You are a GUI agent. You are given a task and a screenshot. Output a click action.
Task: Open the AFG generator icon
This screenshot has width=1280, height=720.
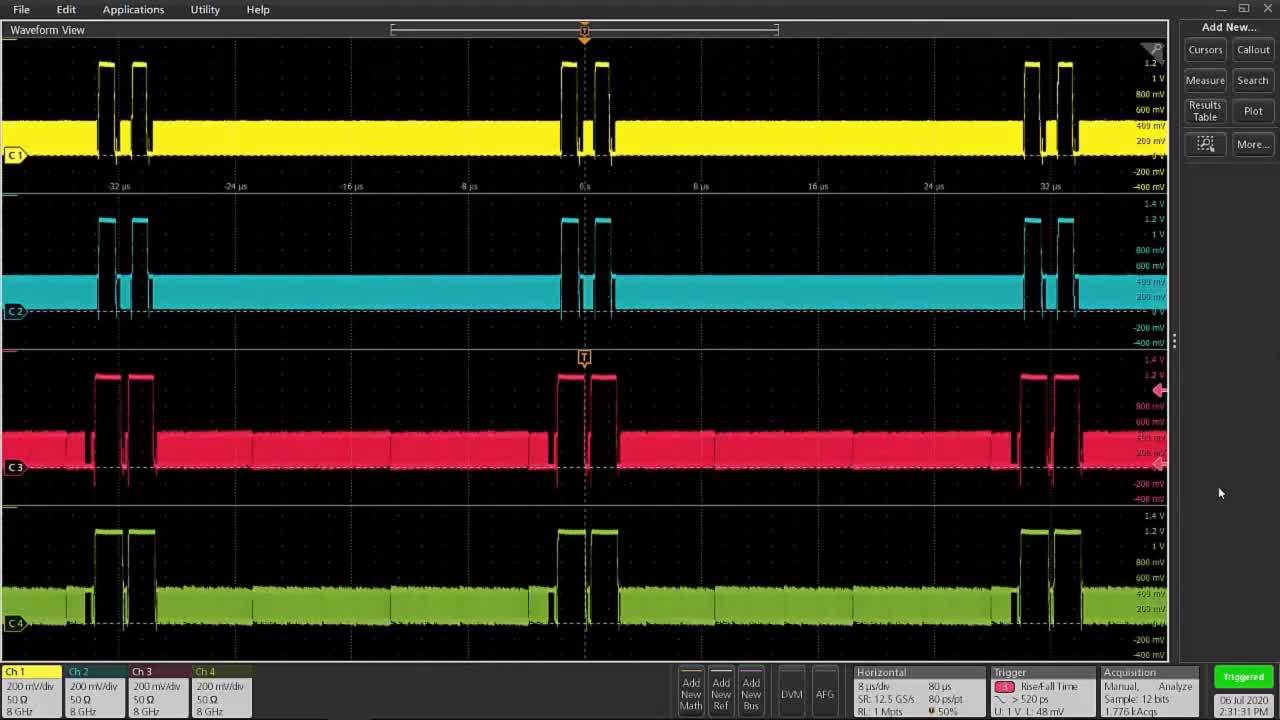[x=825, y=692]
